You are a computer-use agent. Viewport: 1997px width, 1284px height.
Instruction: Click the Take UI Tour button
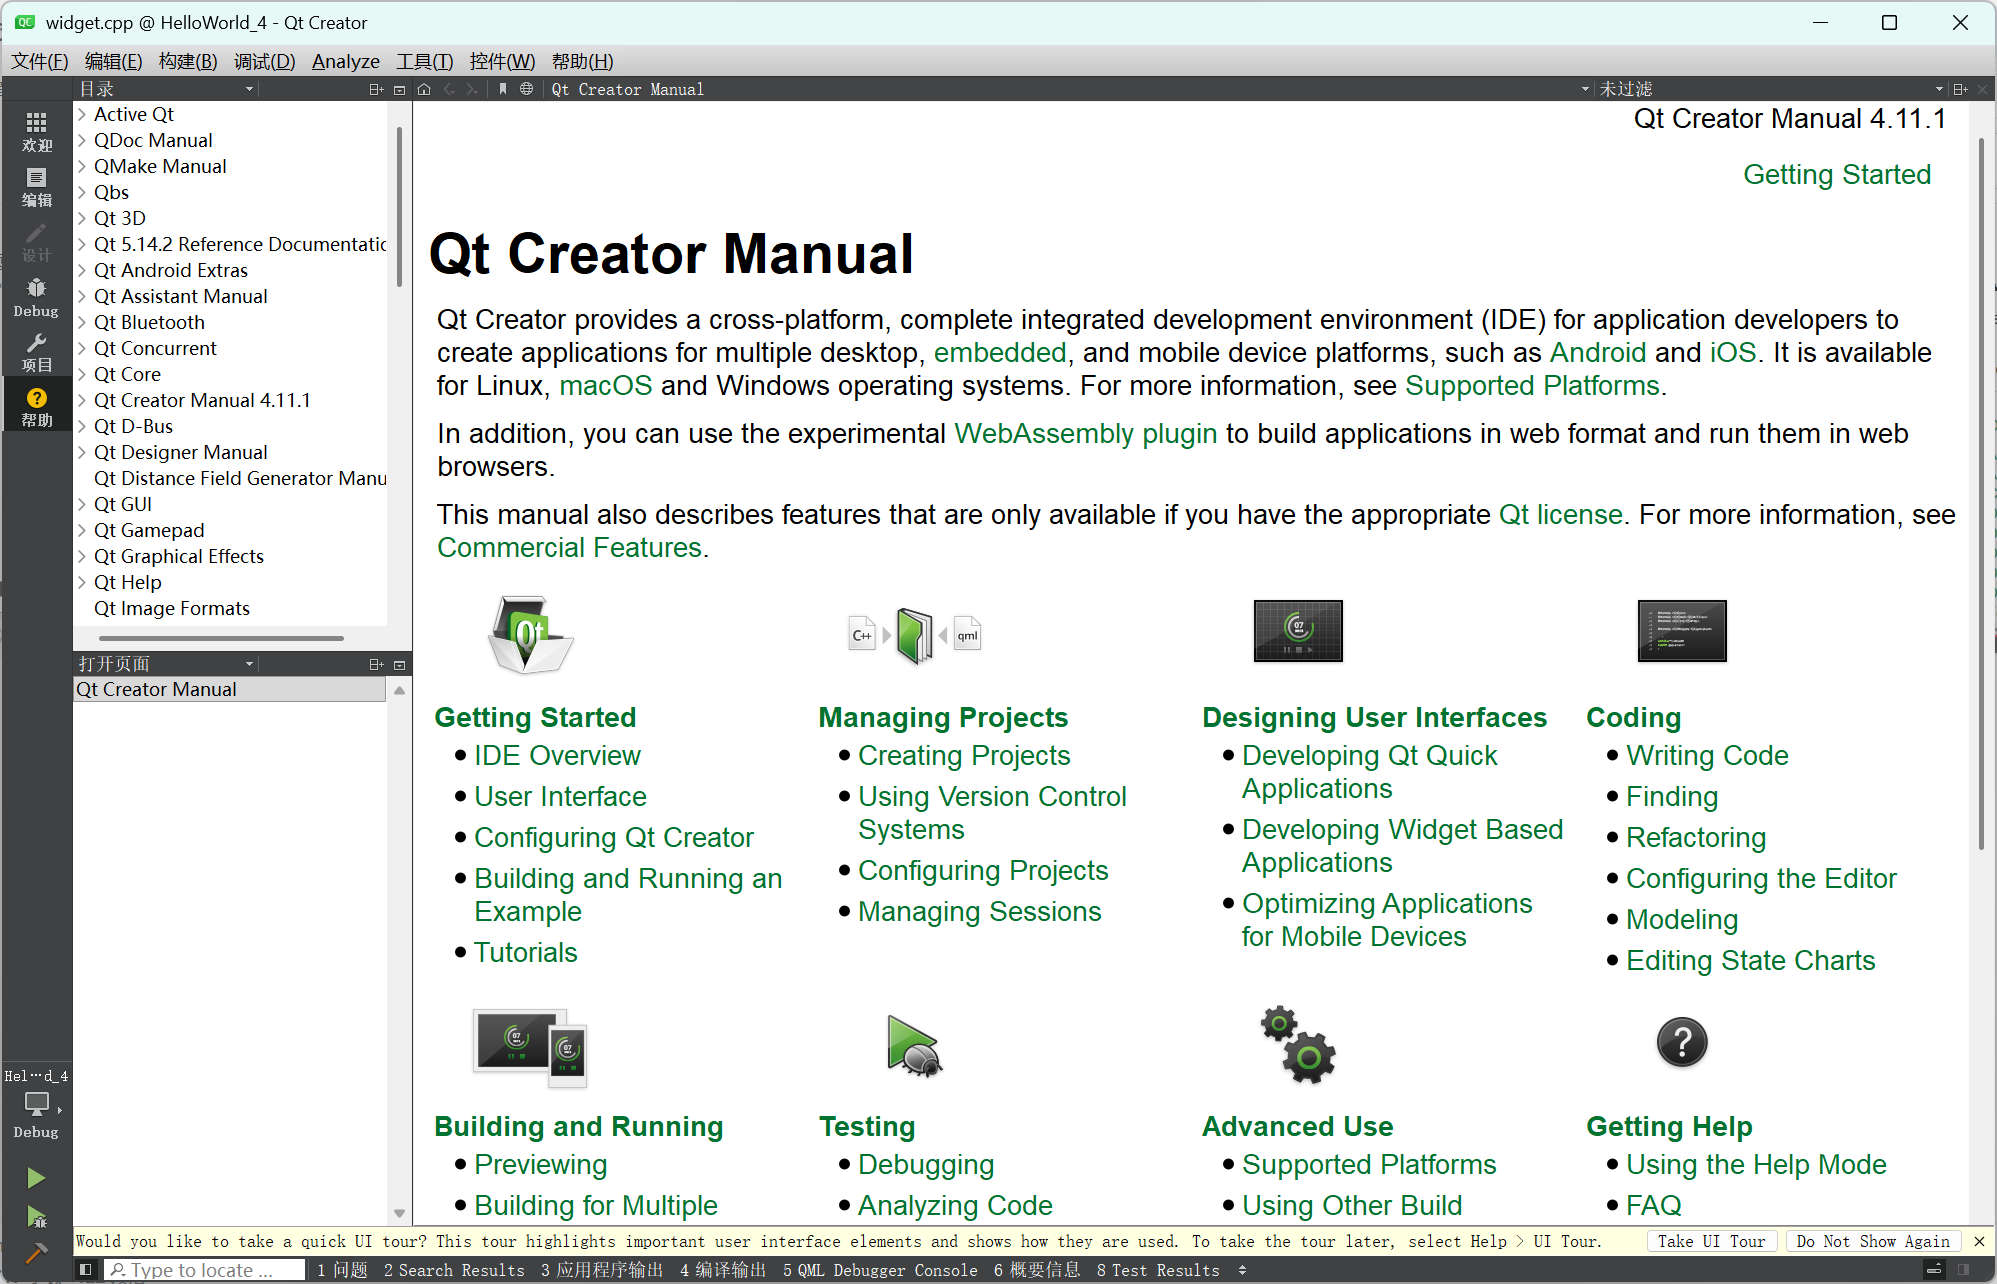1711,1241
